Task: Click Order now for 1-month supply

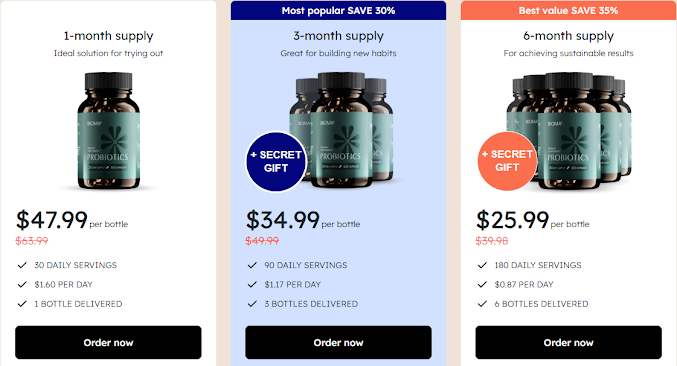Action: click(x=108, y=342)
